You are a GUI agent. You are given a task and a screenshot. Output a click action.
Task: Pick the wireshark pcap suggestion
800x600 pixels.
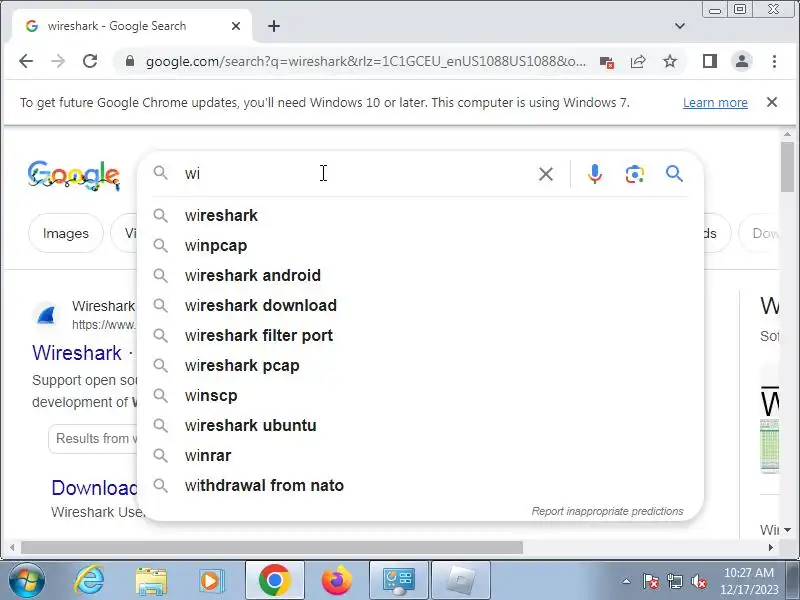tap(420, 366)
